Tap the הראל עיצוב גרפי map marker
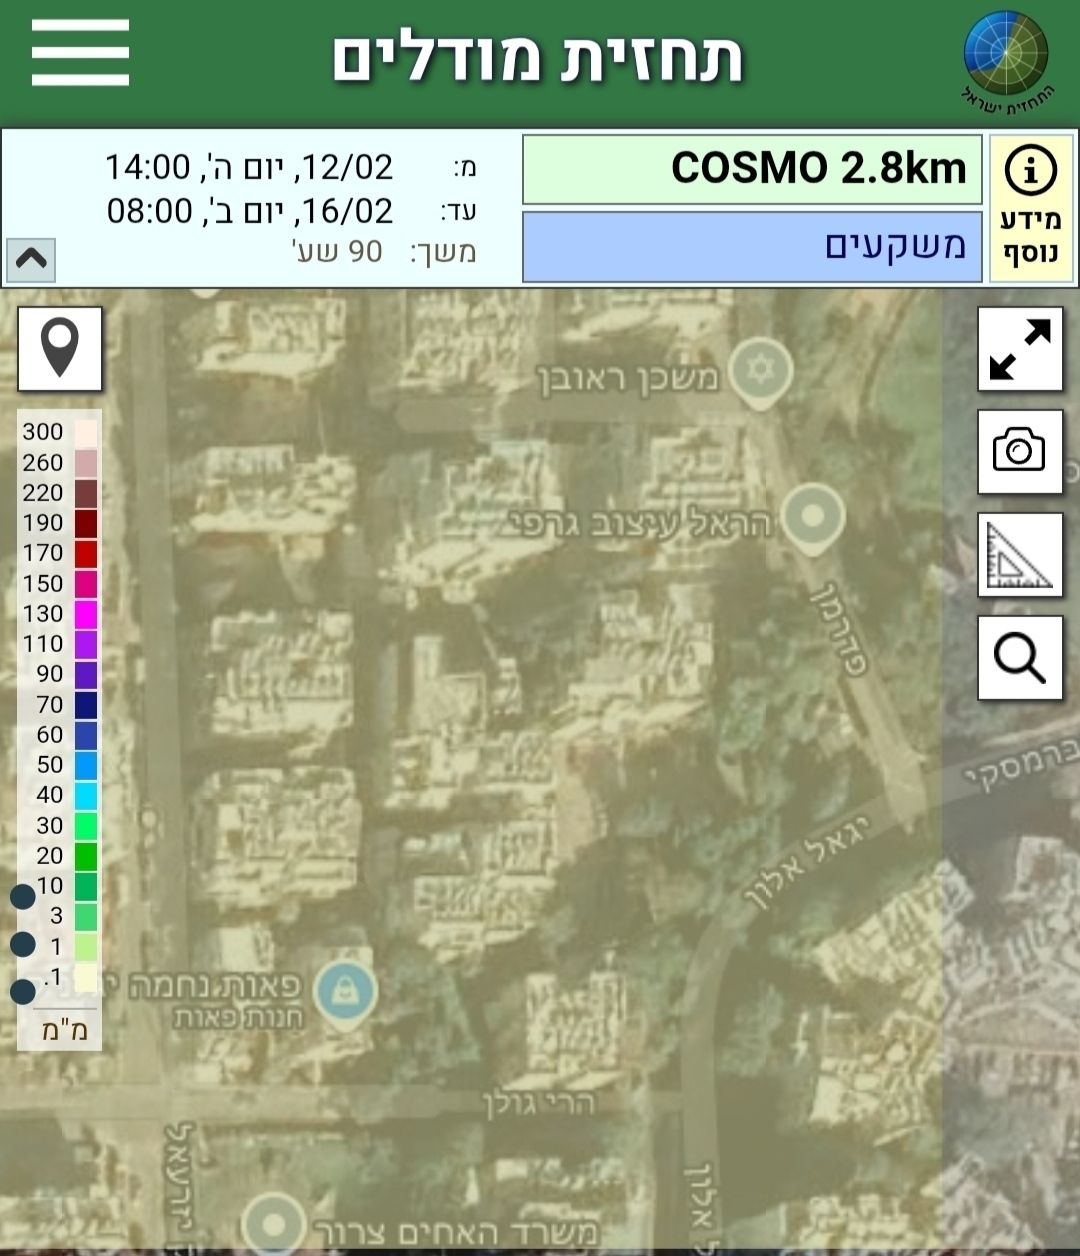 coord(812,516)
